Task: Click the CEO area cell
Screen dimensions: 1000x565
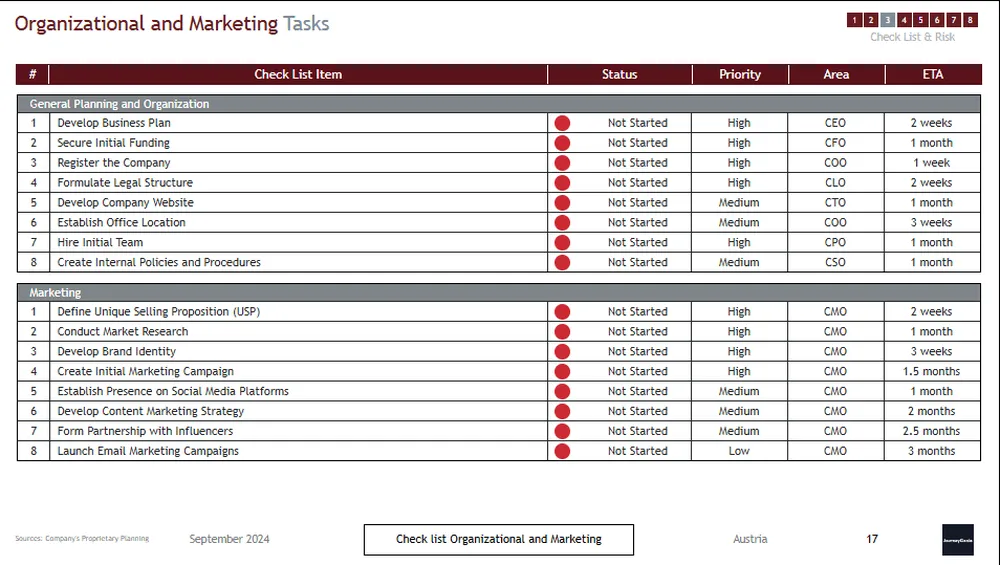Action: (835, 123)
